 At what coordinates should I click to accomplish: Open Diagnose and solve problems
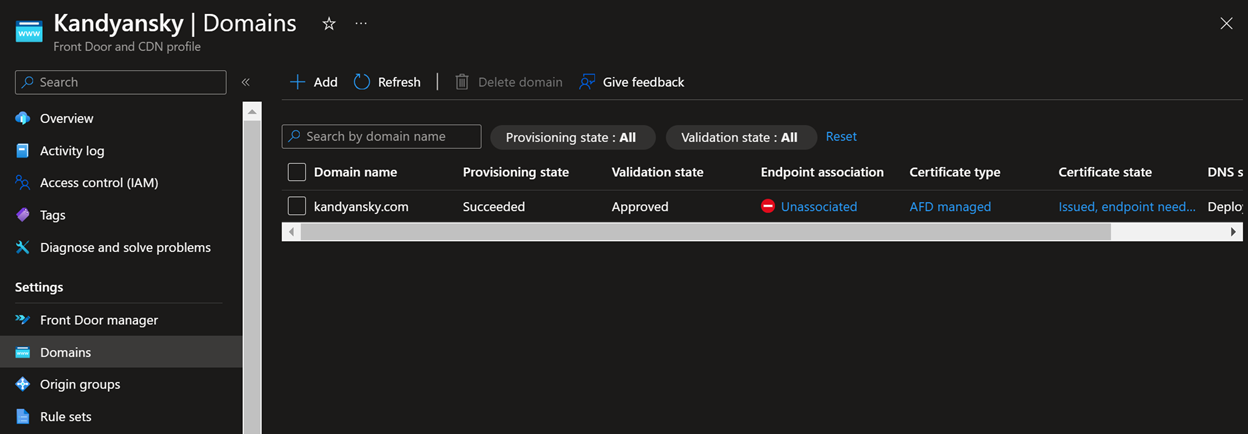pyautogui.click(x=125, y=247)
